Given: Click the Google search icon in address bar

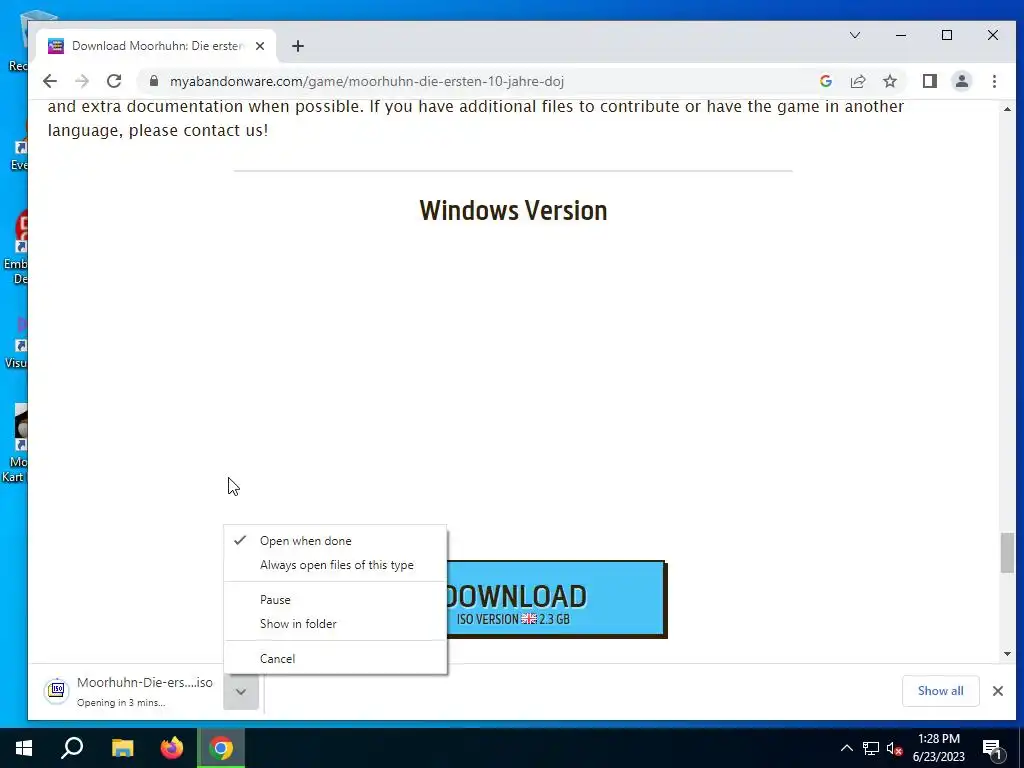Looking at the screenshot, I should tap(825, 81).
